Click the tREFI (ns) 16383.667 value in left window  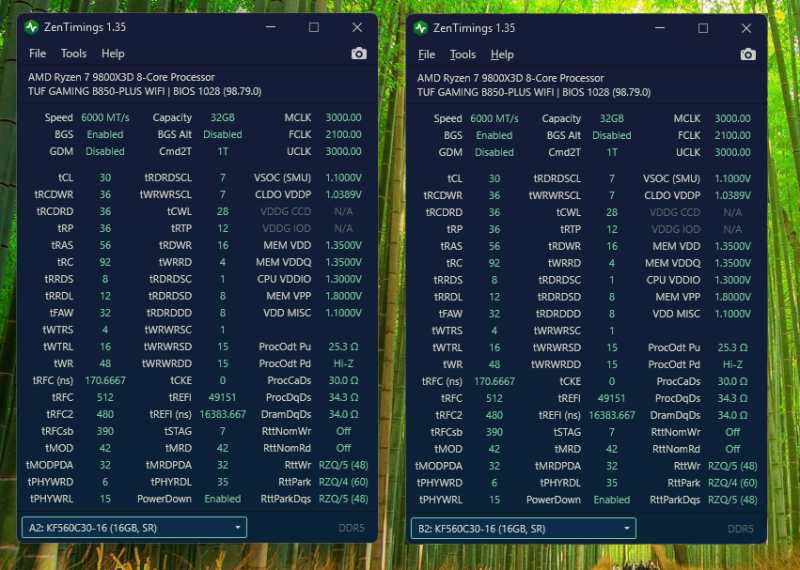(x=222, y=414)
